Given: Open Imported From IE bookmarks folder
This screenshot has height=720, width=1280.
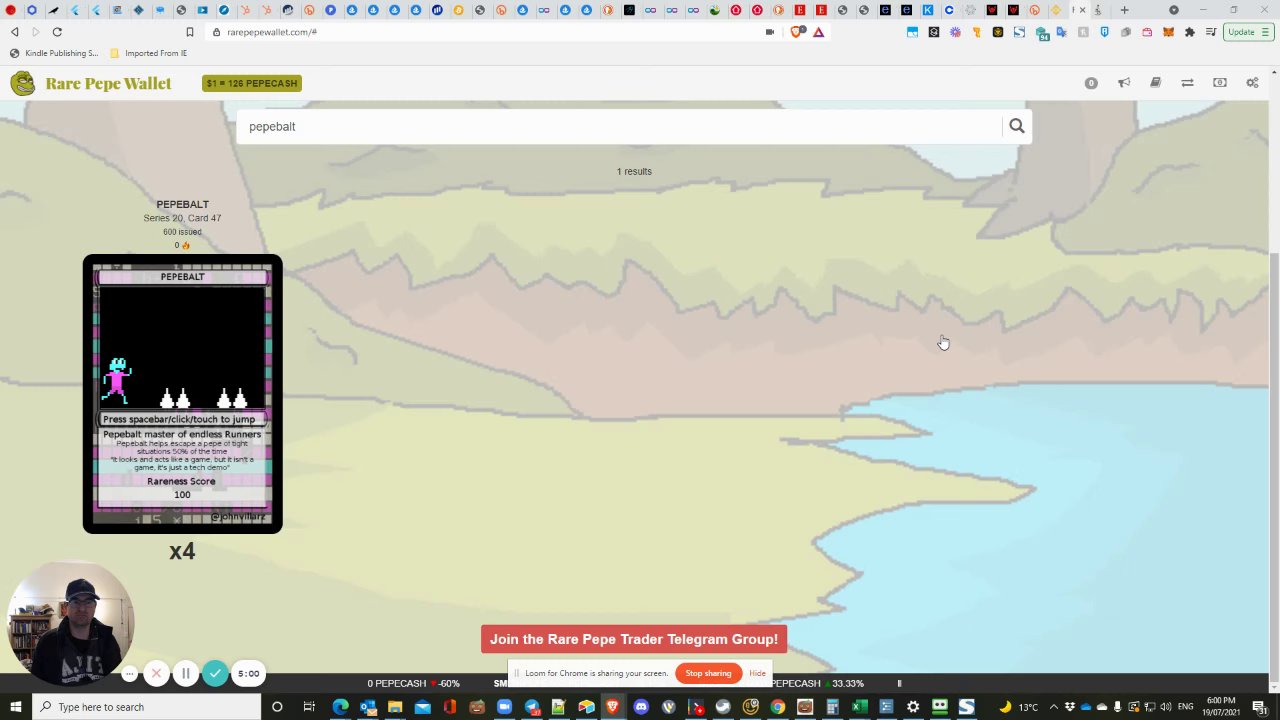Looking at the screenshot, I should tap(149, 53).
